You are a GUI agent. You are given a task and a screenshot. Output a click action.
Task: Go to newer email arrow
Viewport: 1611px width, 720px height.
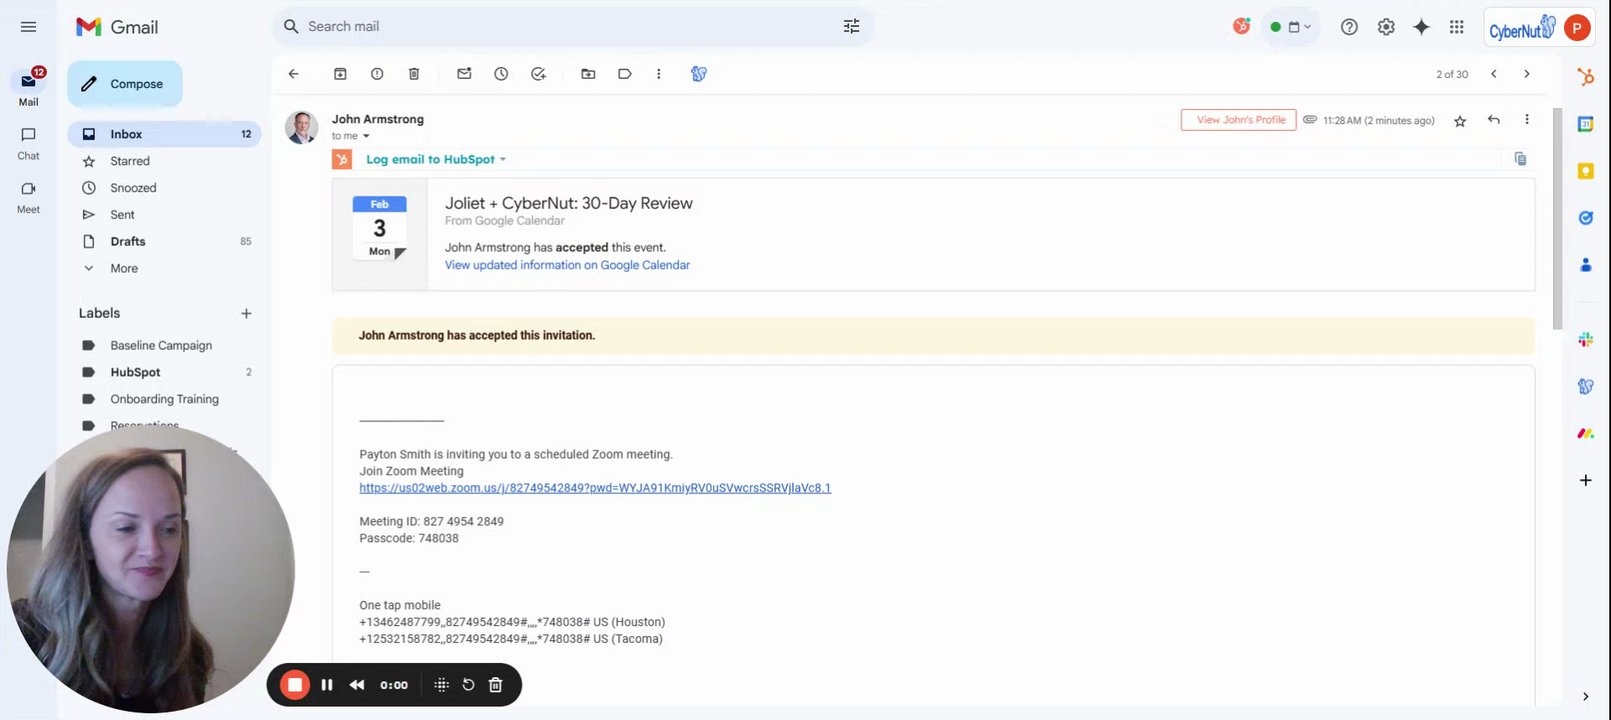point(1493,74)
